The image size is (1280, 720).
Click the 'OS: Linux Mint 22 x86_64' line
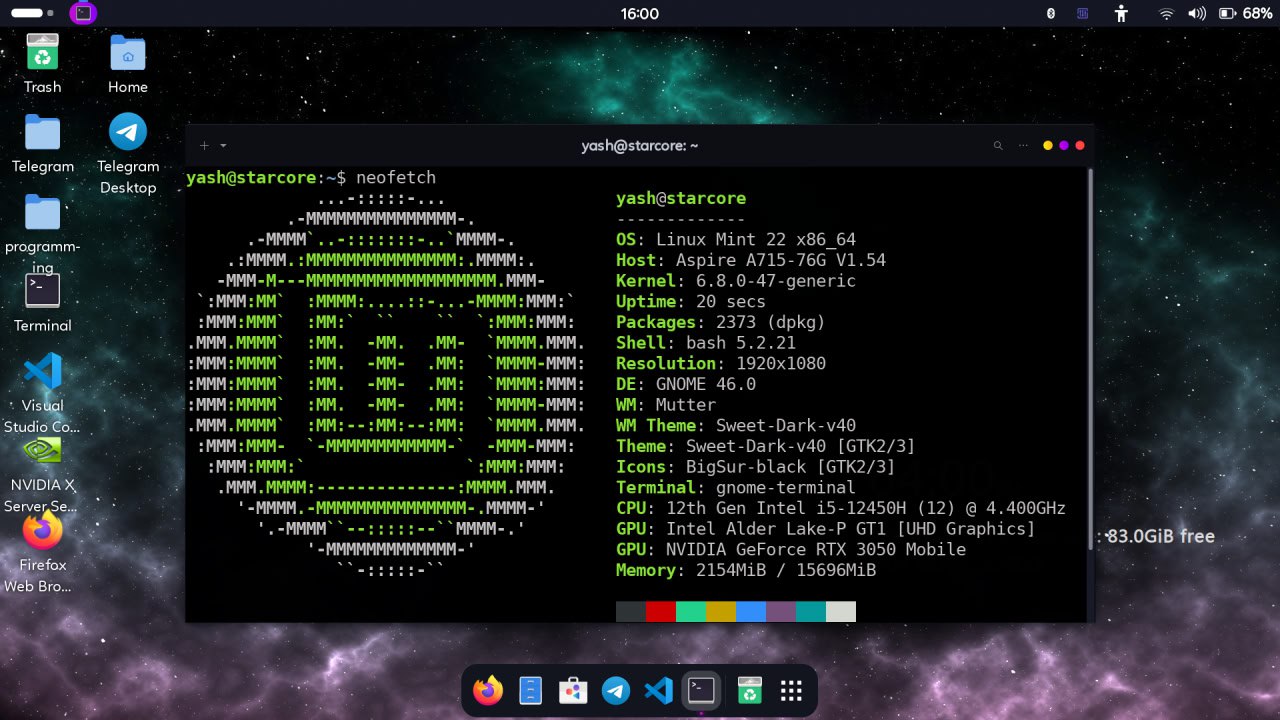[x=736, y=240]
